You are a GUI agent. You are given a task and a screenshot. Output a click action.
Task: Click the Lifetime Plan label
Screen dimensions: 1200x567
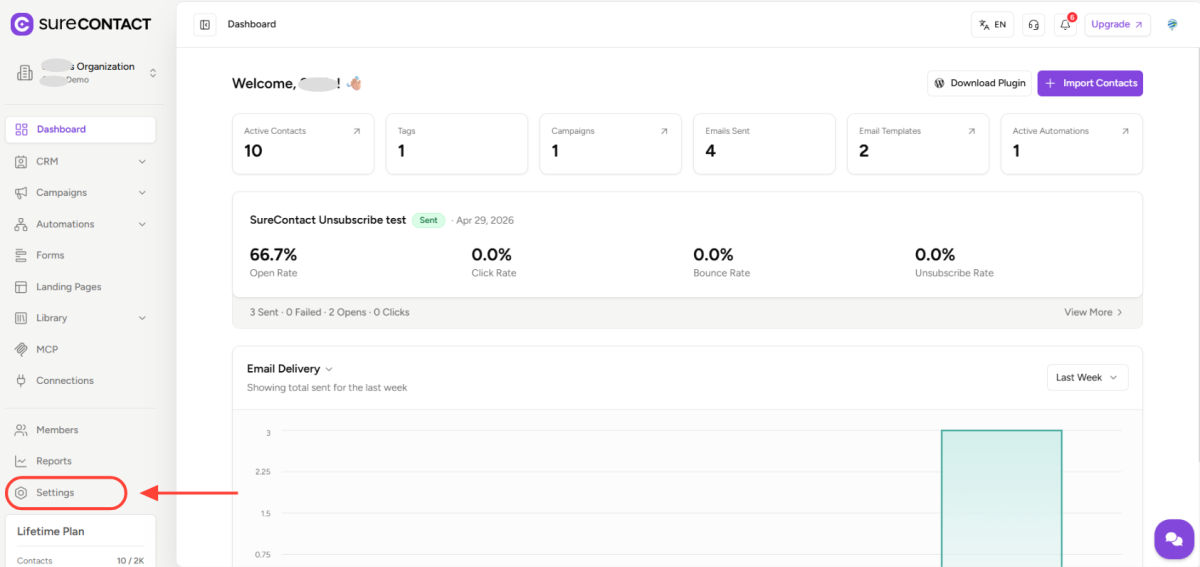coord(51,531)
